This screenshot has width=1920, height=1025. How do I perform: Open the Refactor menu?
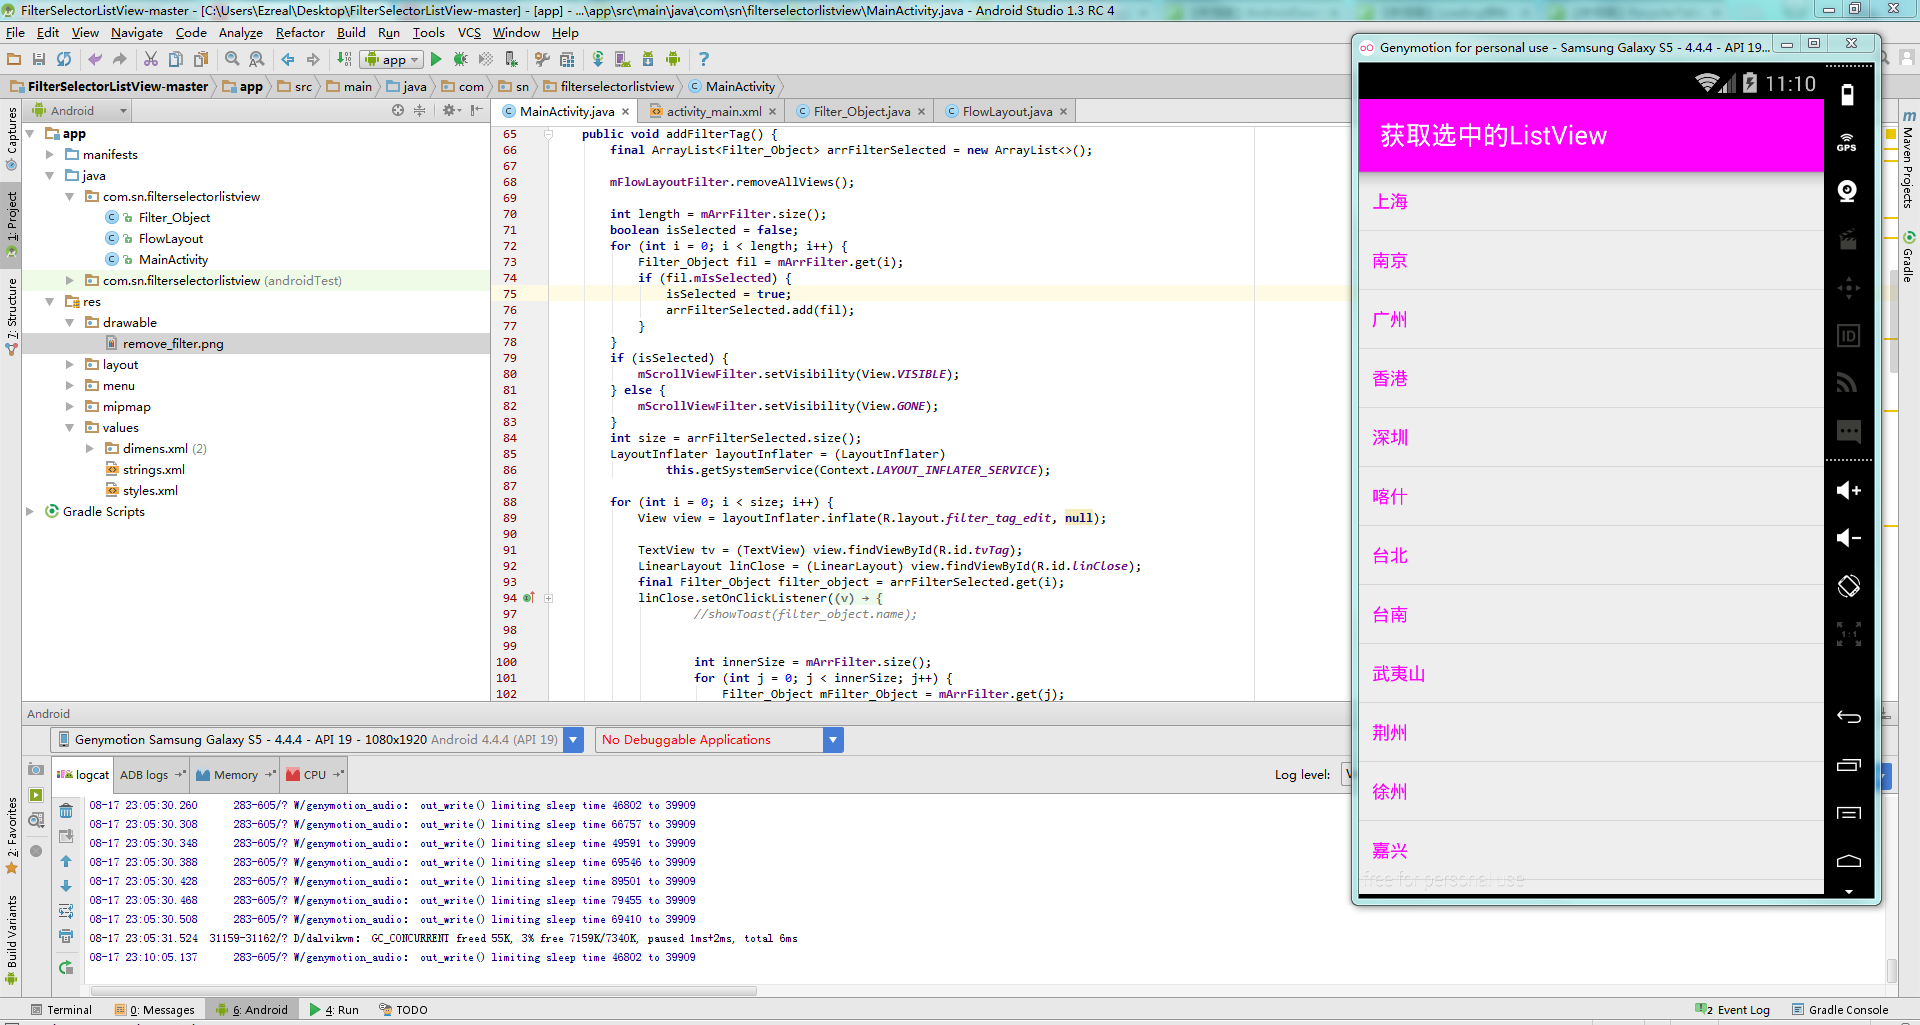[x=300, y=33]
